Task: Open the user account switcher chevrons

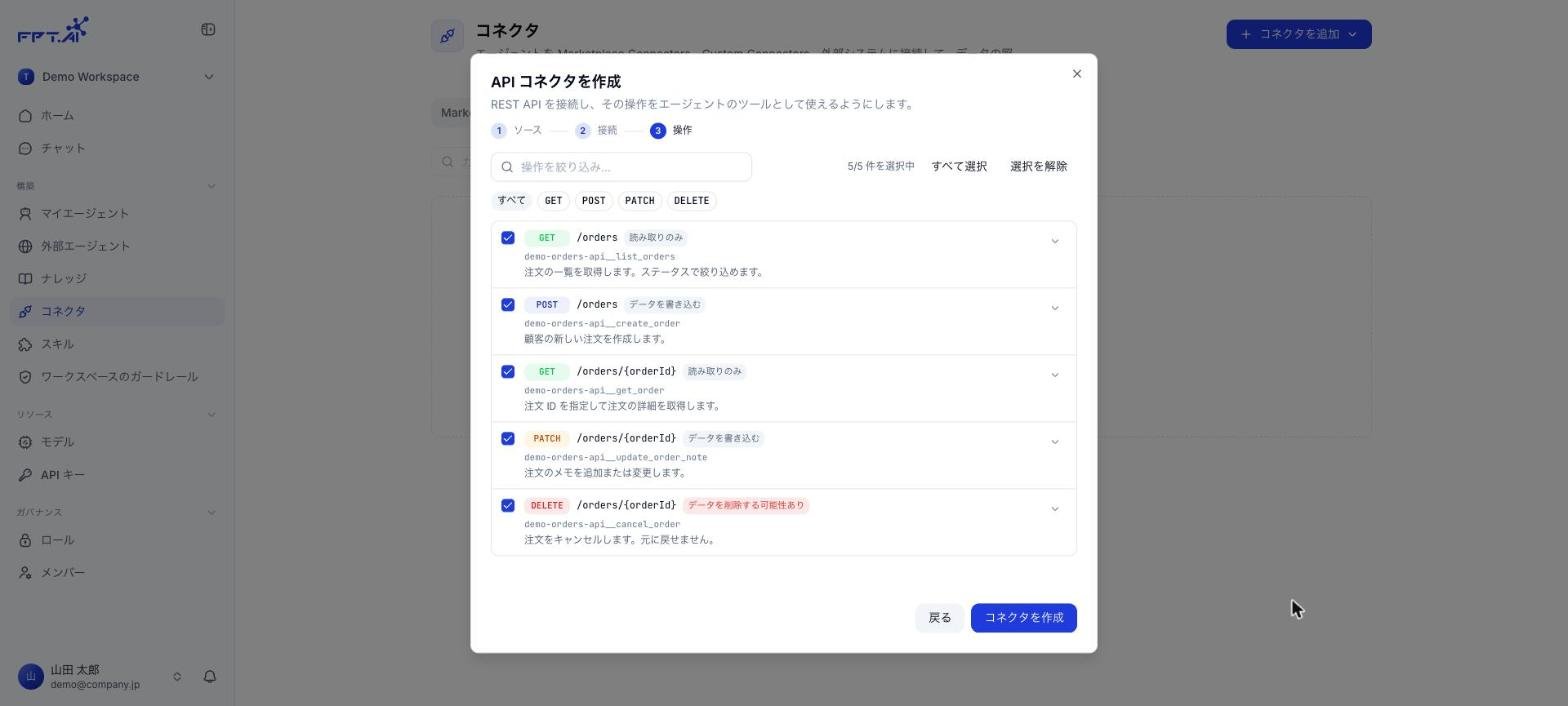Action: 177,677
